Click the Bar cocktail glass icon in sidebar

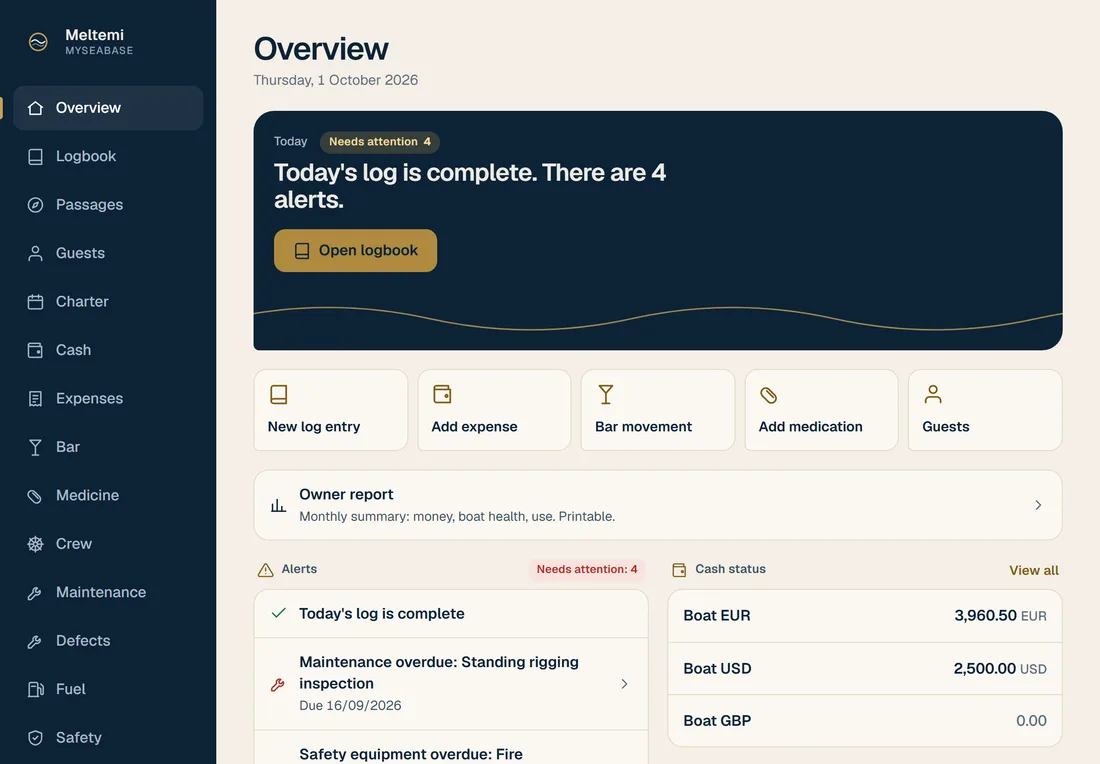(x=35, y=447)
